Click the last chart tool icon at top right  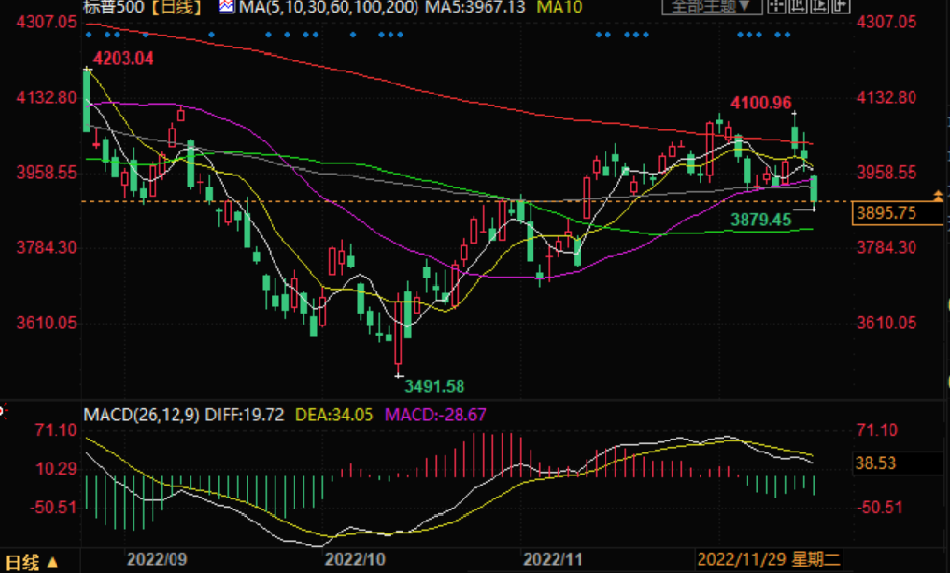click(843, 6)
